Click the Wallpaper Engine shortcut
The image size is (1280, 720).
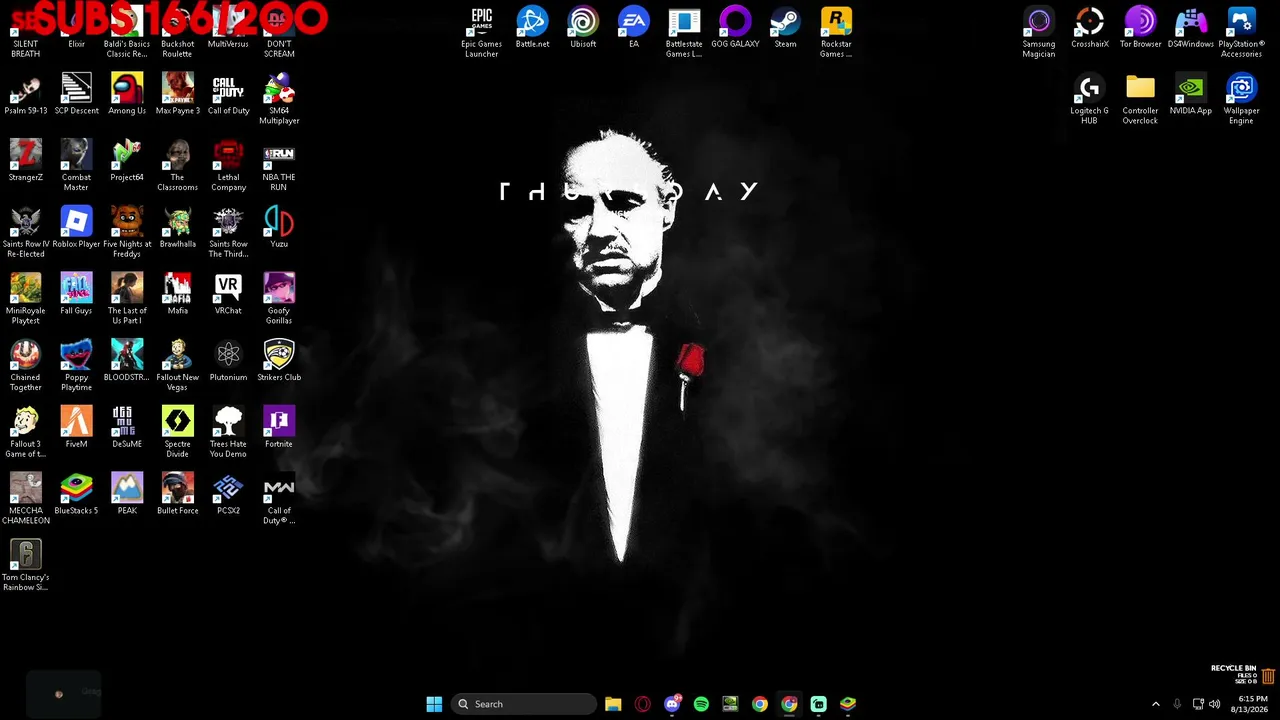coord(1241,98)
